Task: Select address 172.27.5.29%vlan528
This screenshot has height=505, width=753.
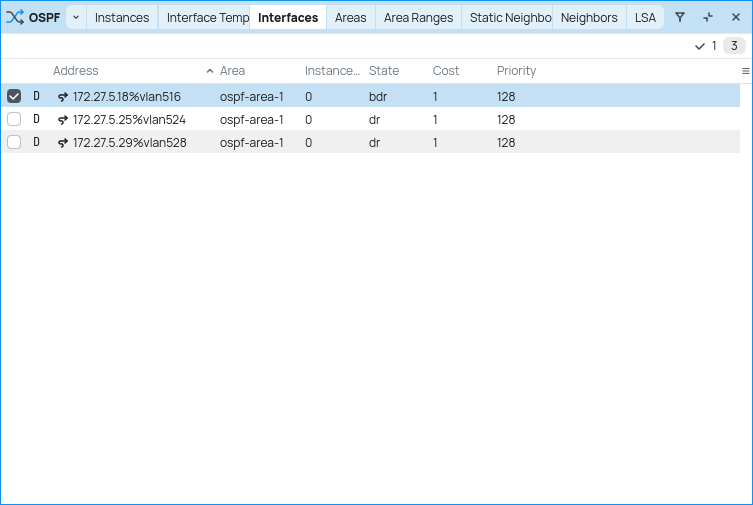Action: 130,143
